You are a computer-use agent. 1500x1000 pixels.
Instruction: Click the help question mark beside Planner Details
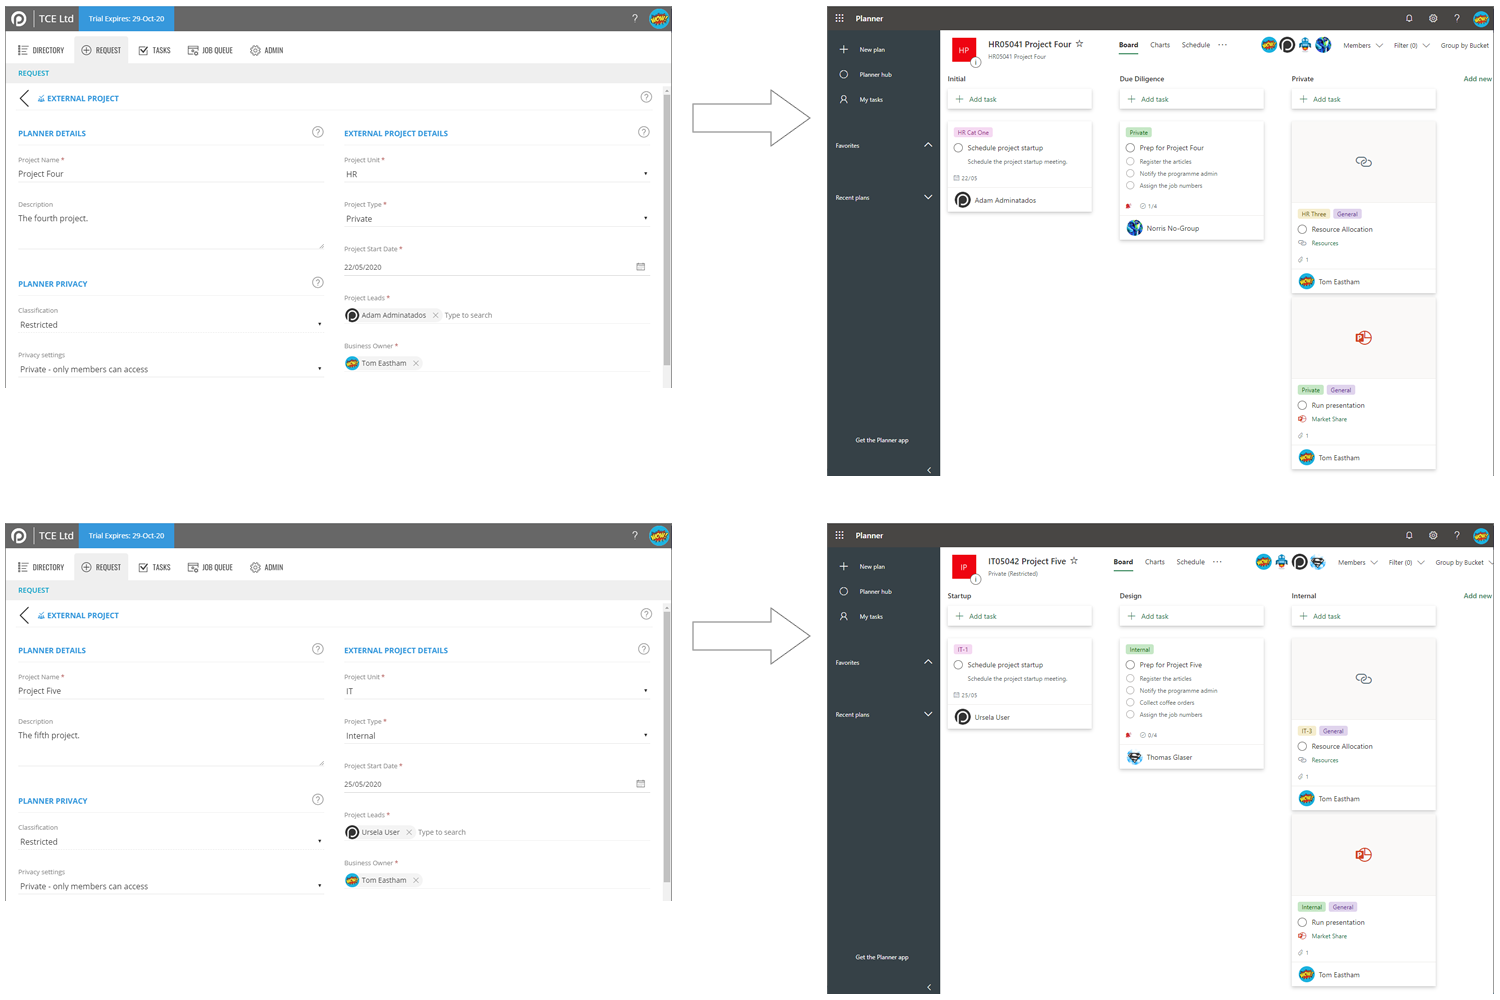click(x=318, y=131)
